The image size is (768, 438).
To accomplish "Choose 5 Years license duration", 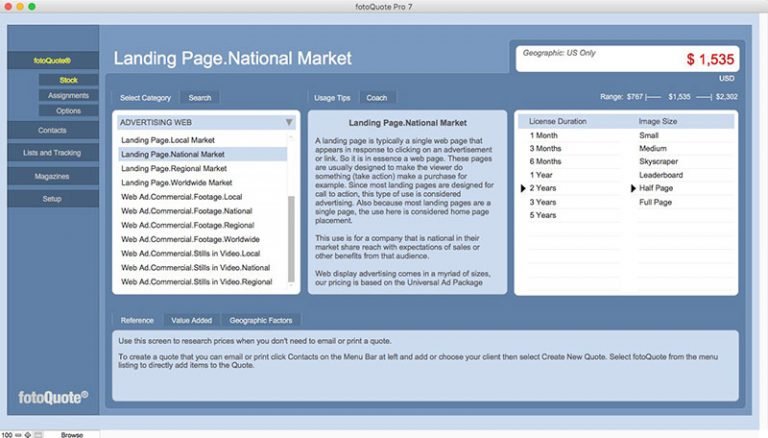I will pyautogui.click(x=543, y=215).
